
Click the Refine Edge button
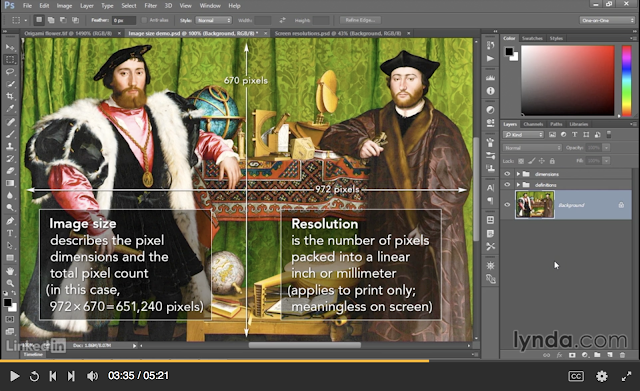[360, 20]
